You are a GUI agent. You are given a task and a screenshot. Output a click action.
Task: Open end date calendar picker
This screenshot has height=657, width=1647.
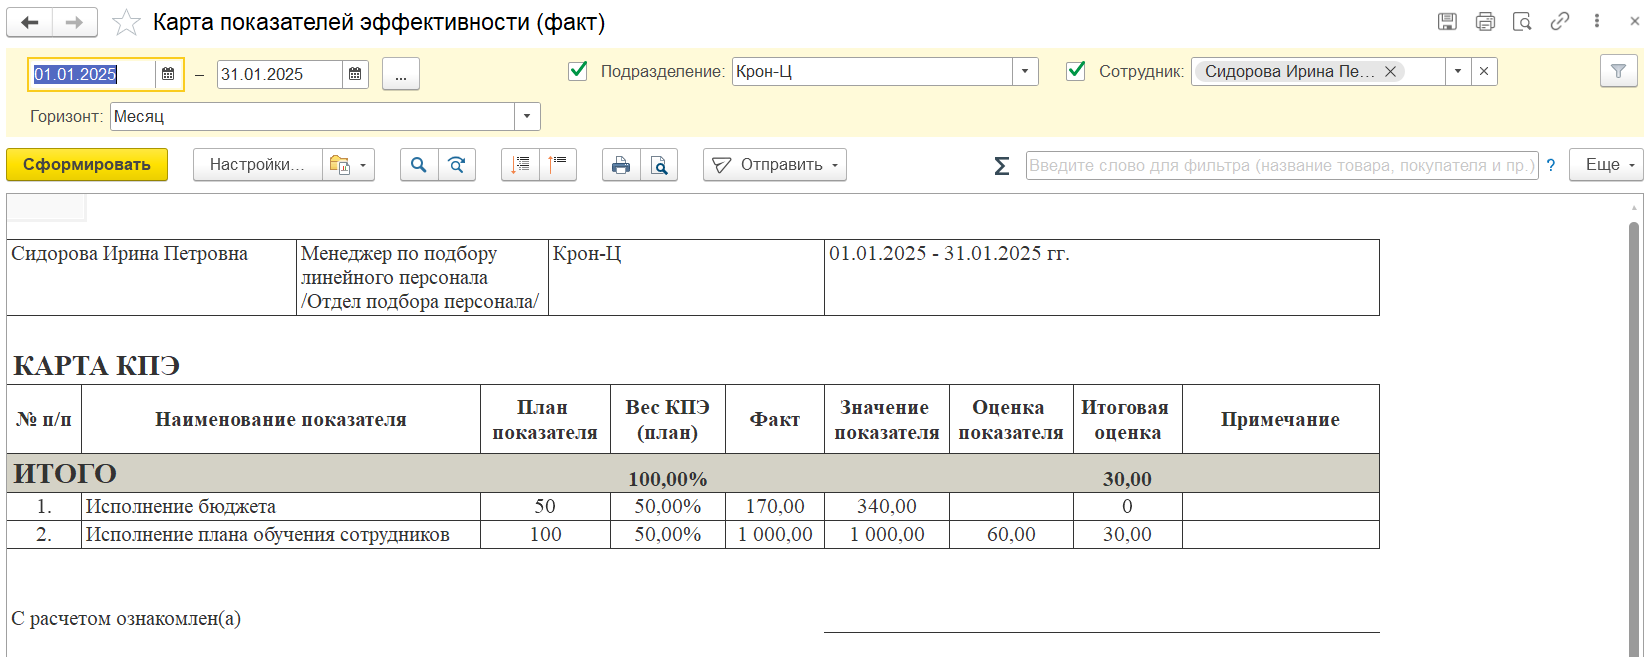[x=355, y=74]
